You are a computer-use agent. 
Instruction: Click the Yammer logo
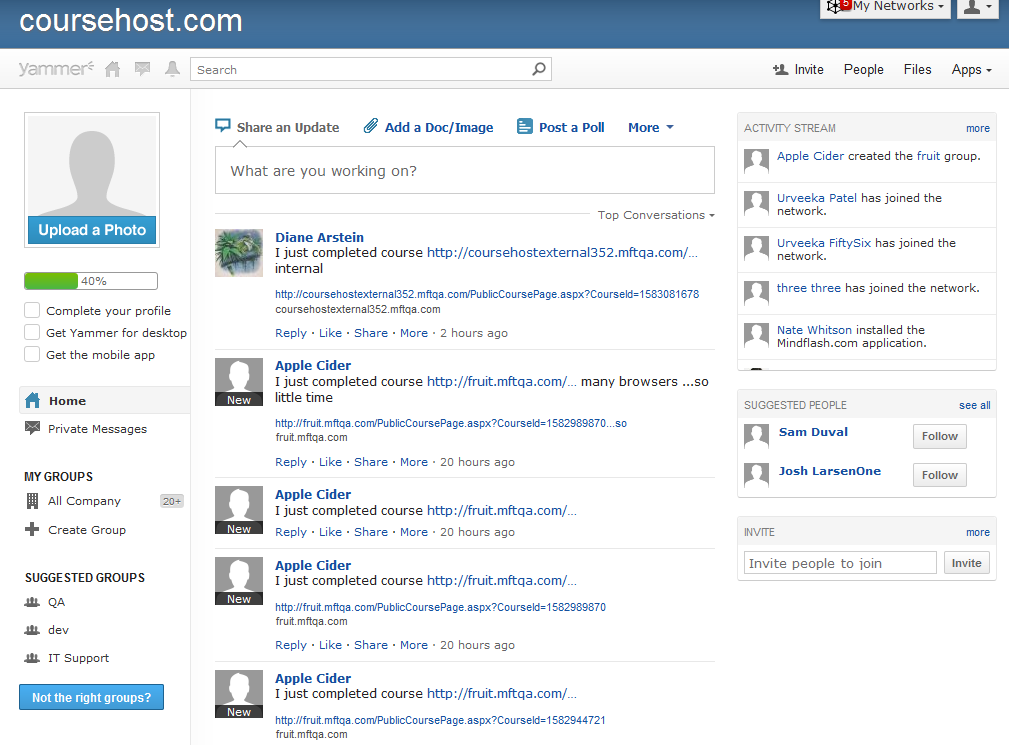pyautogui.click(x=56, y=68)
